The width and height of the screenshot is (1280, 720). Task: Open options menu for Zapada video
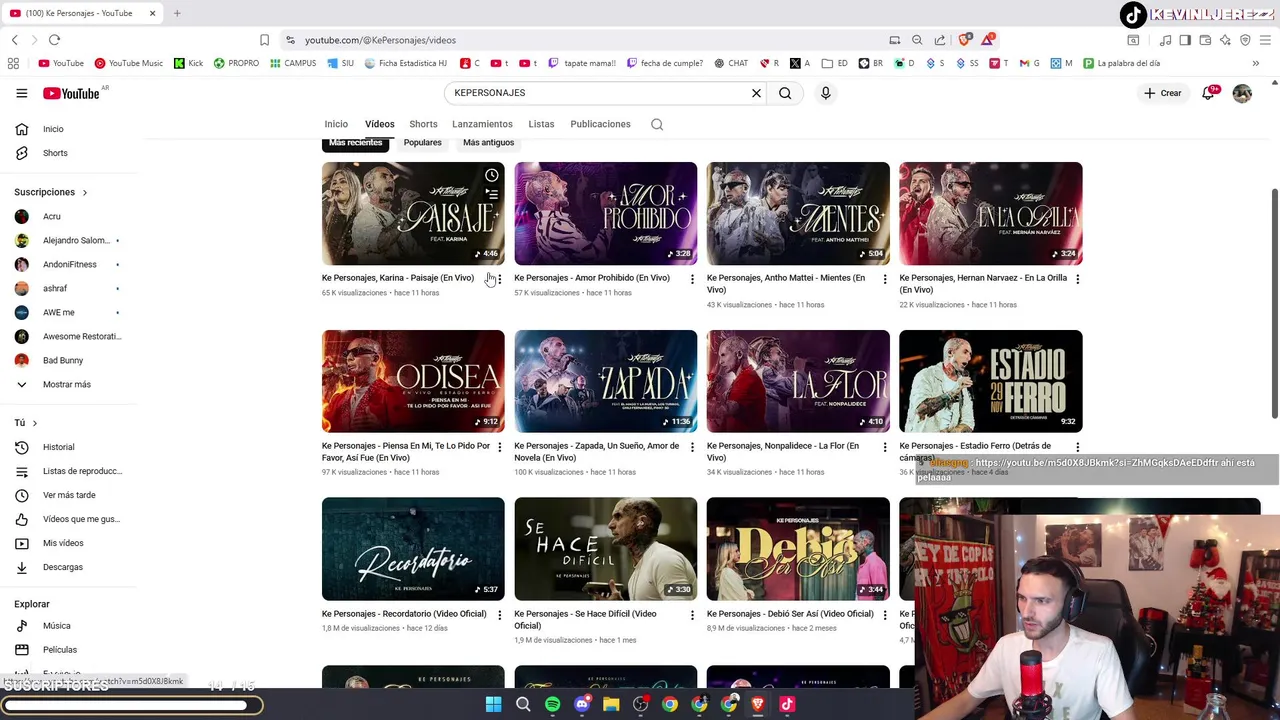tap(692, 447)
